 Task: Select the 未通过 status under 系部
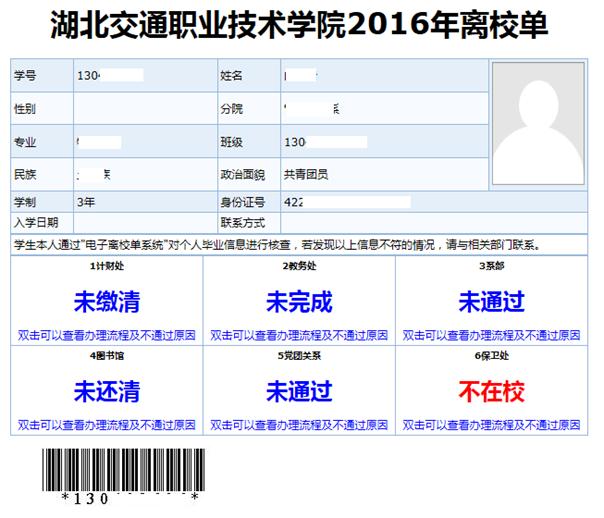point(491,301)
